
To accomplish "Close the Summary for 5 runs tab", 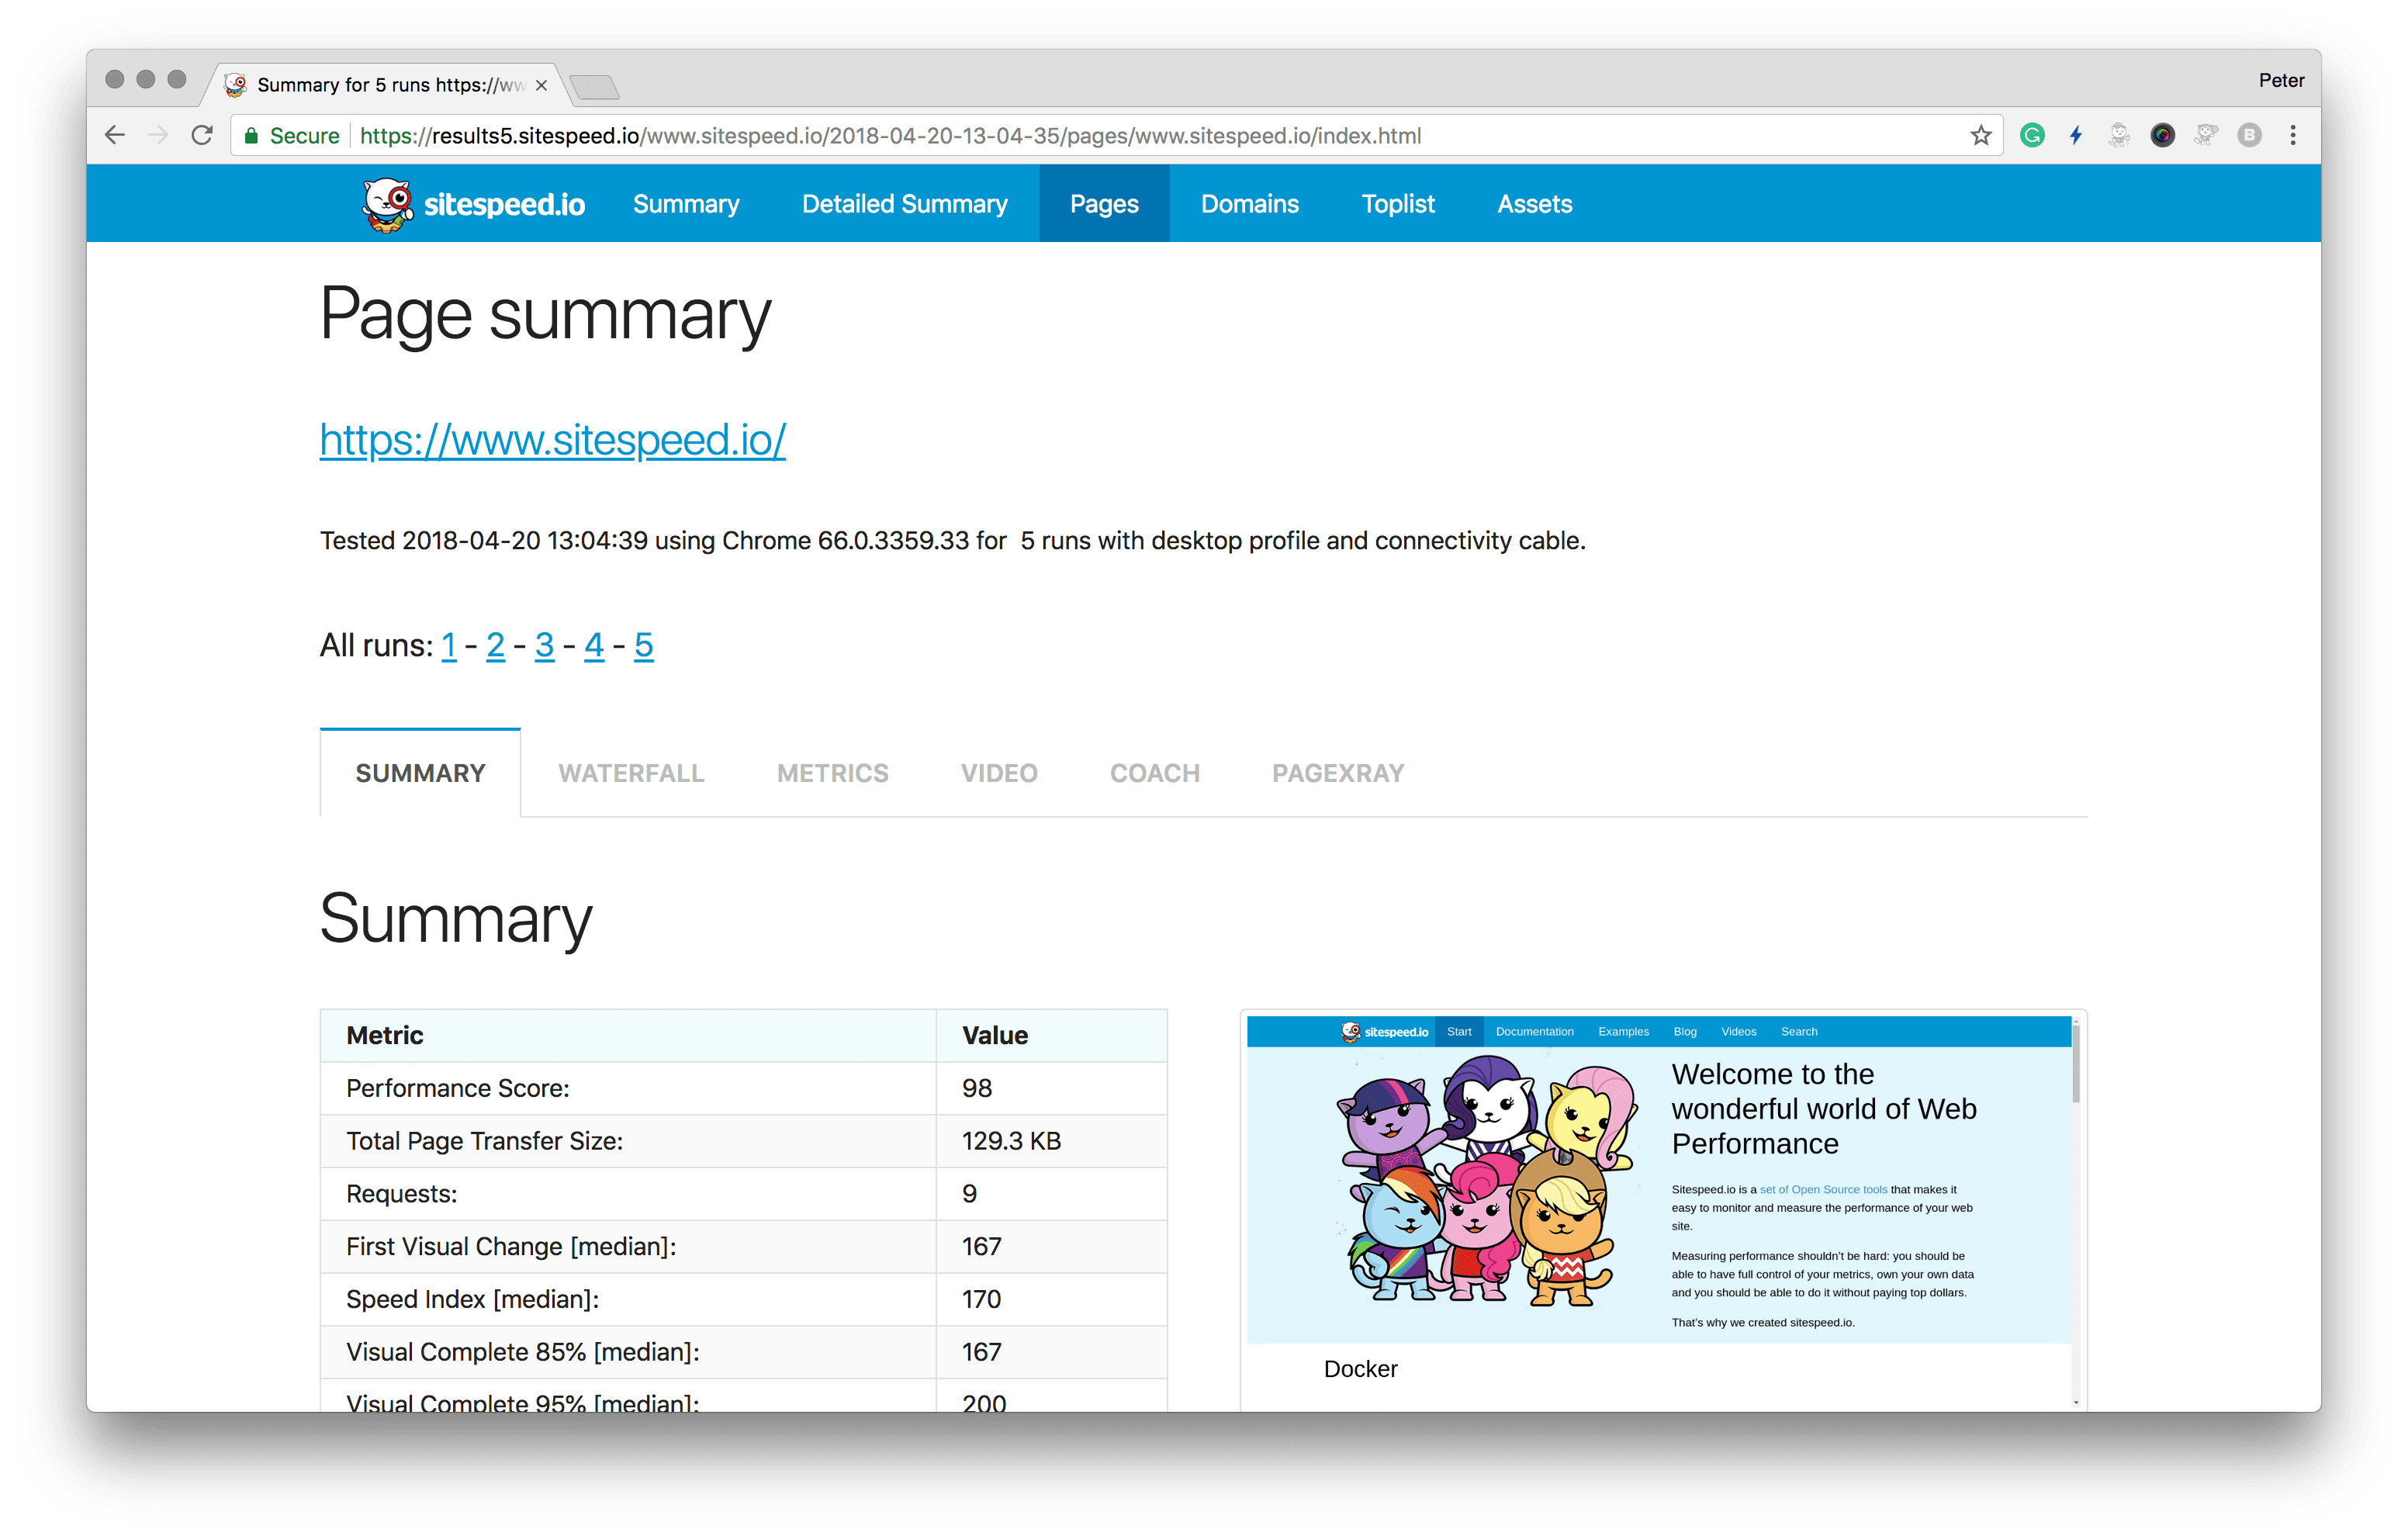I will point(541,86).
